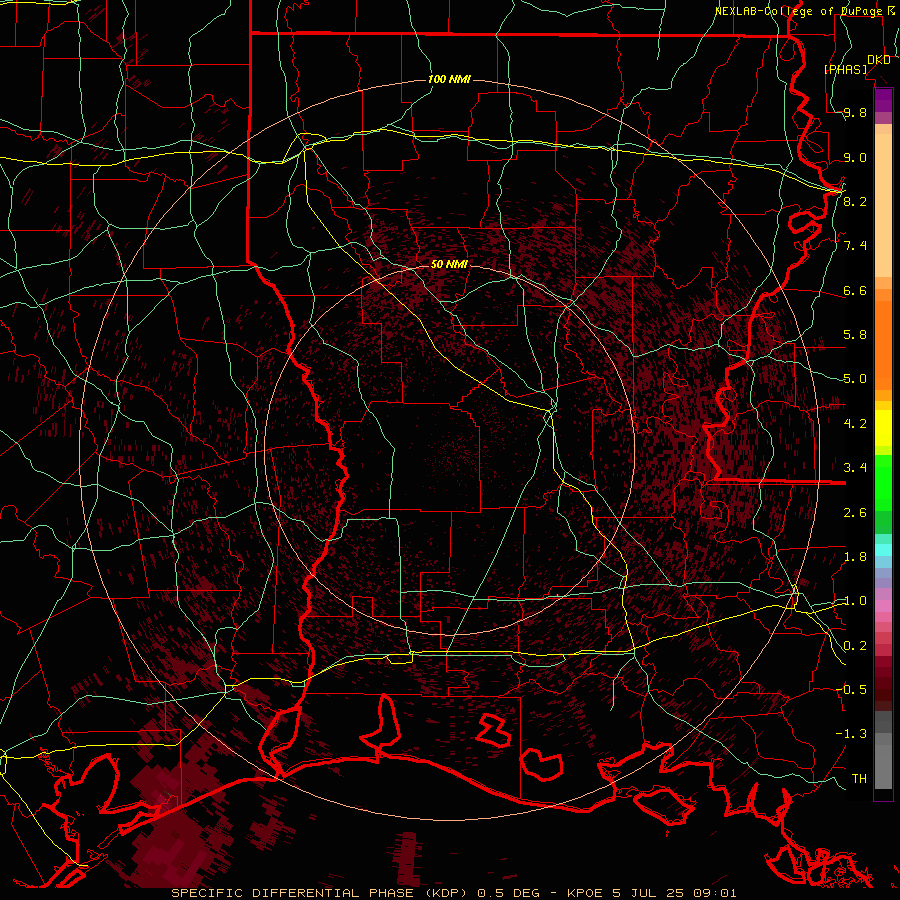Click the Specific Differential Phase KDP caption
The image size is (900, 900).
tap(453, 893)
